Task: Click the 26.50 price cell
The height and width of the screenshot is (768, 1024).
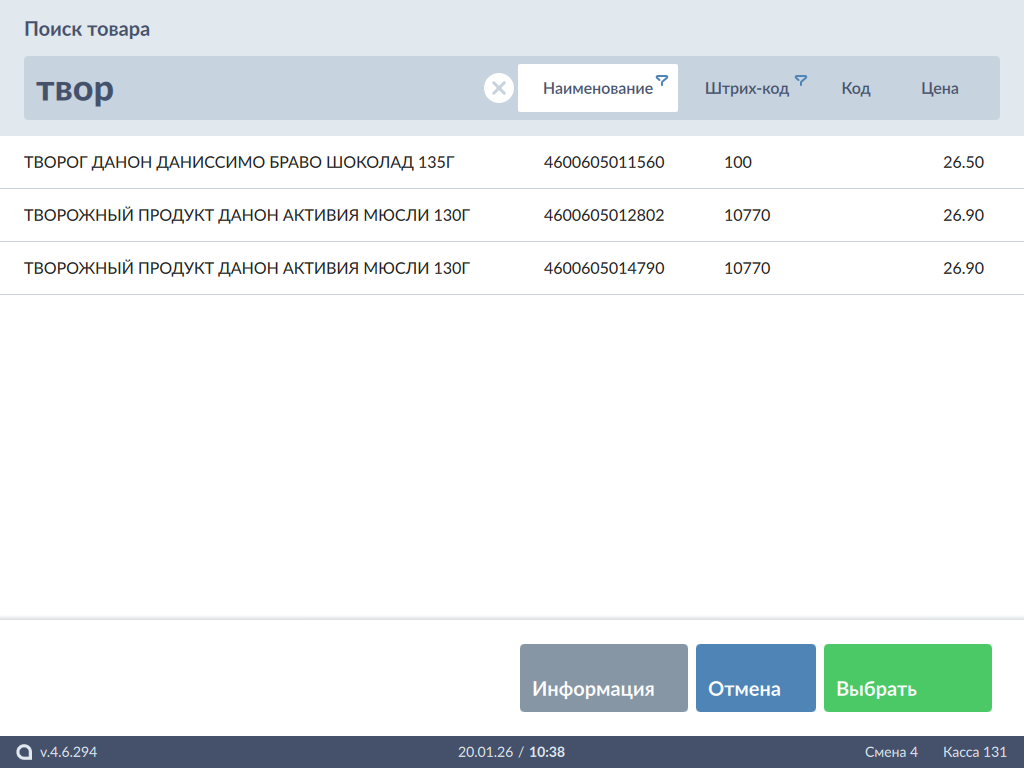Action: coord(963,162)
